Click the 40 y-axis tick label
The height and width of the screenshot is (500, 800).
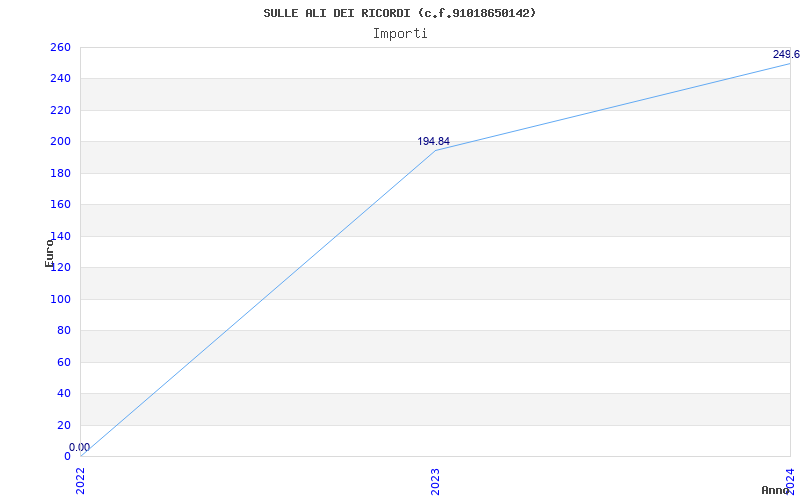[64, 393]
